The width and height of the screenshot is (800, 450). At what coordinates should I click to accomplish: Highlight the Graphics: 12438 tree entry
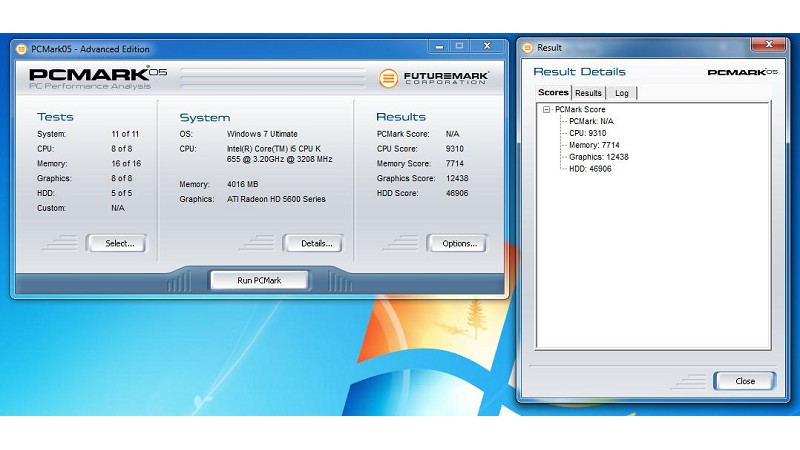point(598,157)
